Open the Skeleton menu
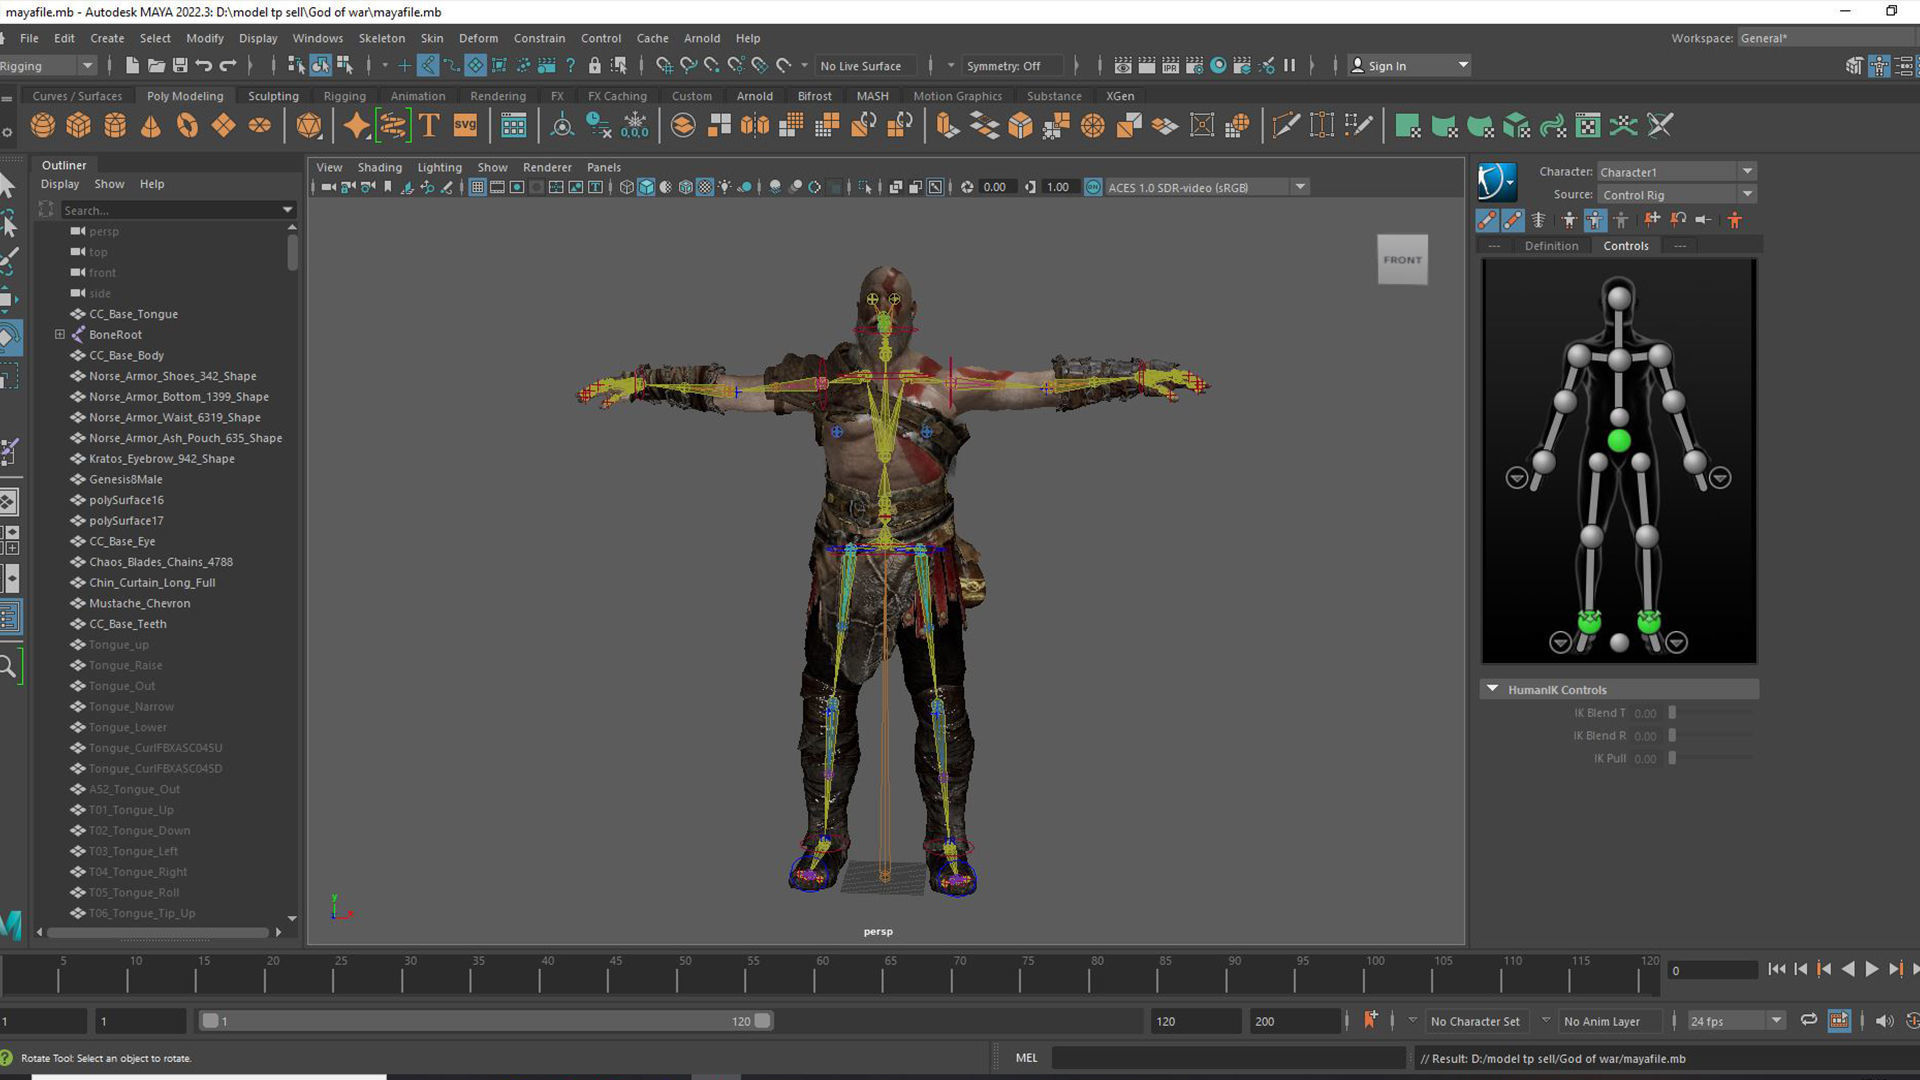This screenshot has height=1080, width=1920. pyautogui.click(x=382, y=38)
